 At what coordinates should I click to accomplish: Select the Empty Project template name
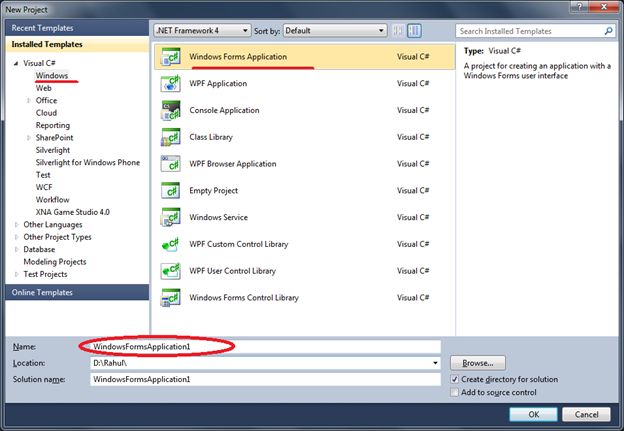coord(213,191)
